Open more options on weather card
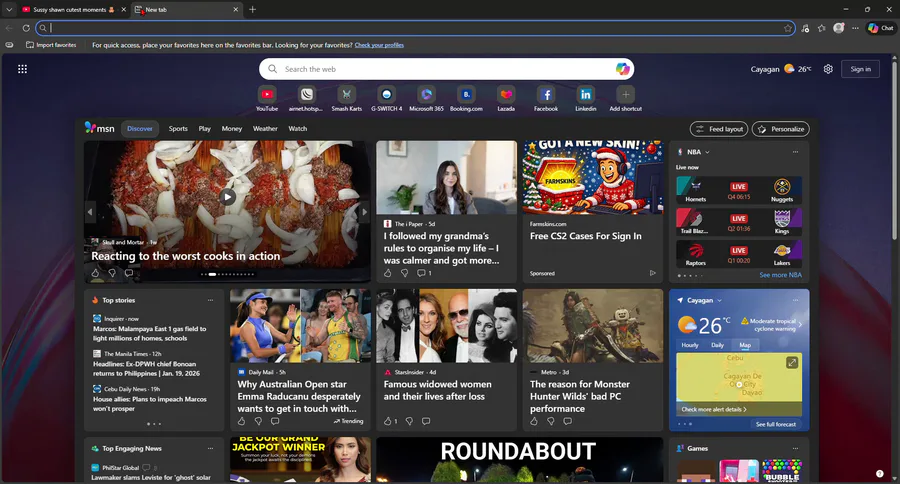900x484 pixels. pos(796,300)
